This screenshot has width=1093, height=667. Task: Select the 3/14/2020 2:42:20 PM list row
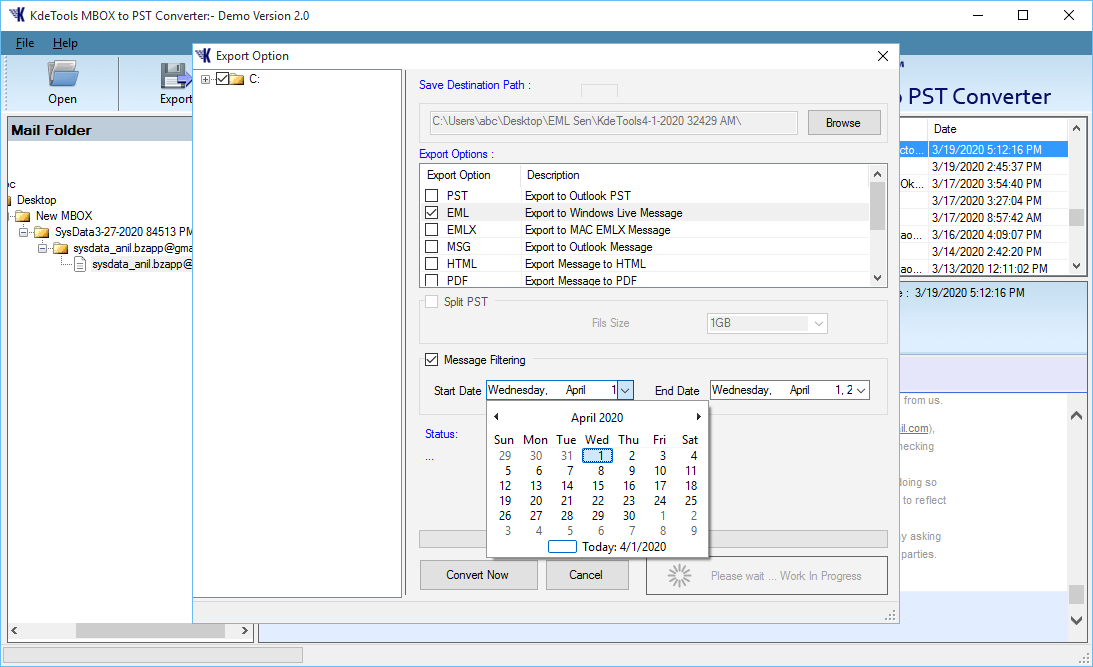[x=984, y=252]
